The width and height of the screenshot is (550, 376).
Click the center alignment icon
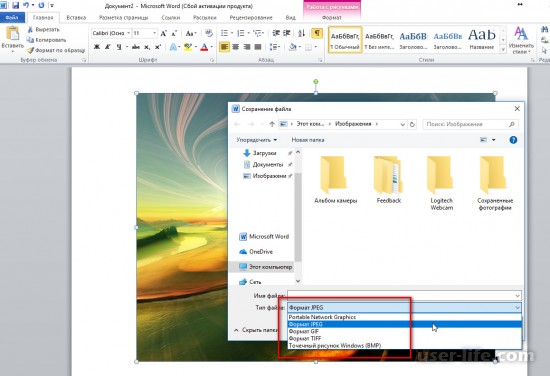tap(235, 47)
